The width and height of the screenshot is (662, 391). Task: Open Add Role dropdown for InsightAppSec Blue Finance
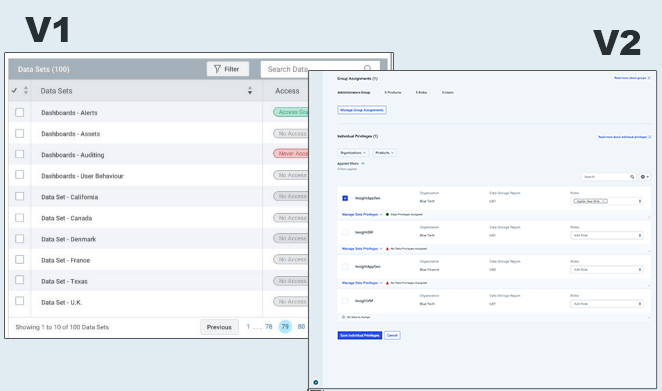point(607,269)
